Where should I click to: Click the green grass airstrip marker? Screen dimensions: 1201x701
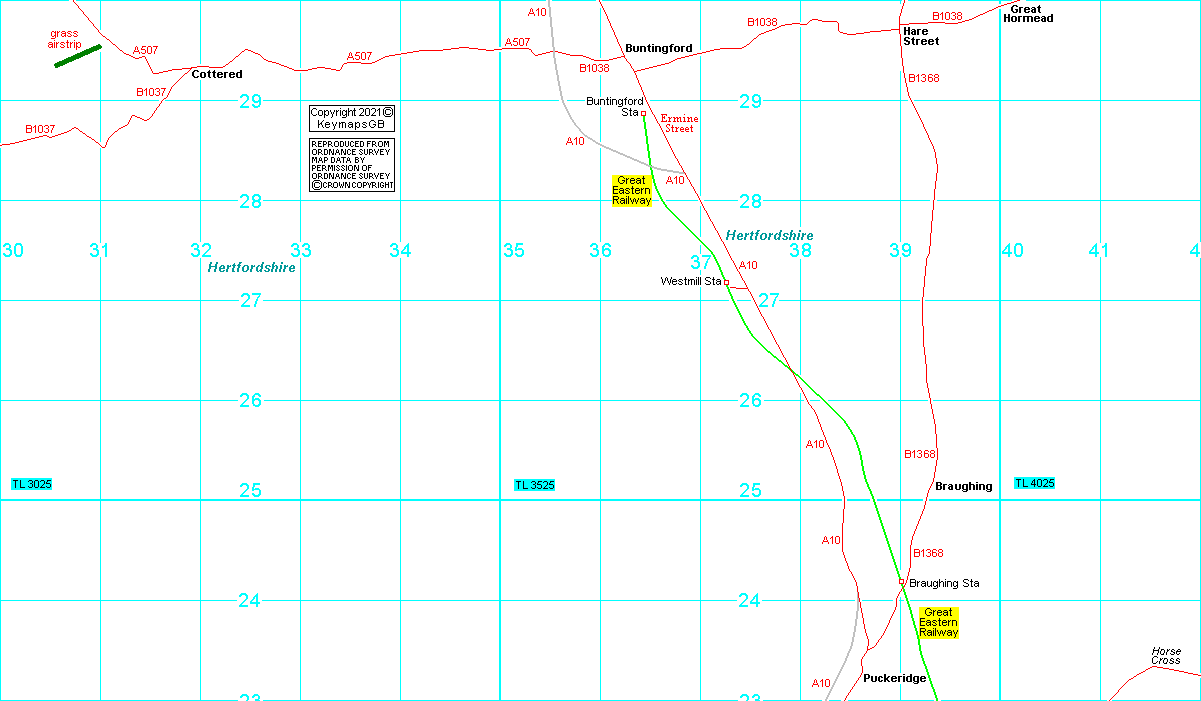78,56
